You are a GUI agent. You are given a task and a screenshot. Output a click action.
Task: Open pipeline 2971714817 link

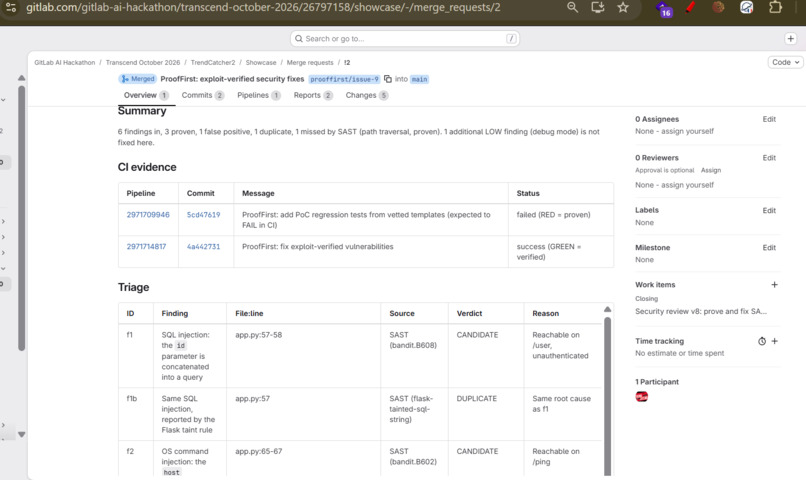146,247
